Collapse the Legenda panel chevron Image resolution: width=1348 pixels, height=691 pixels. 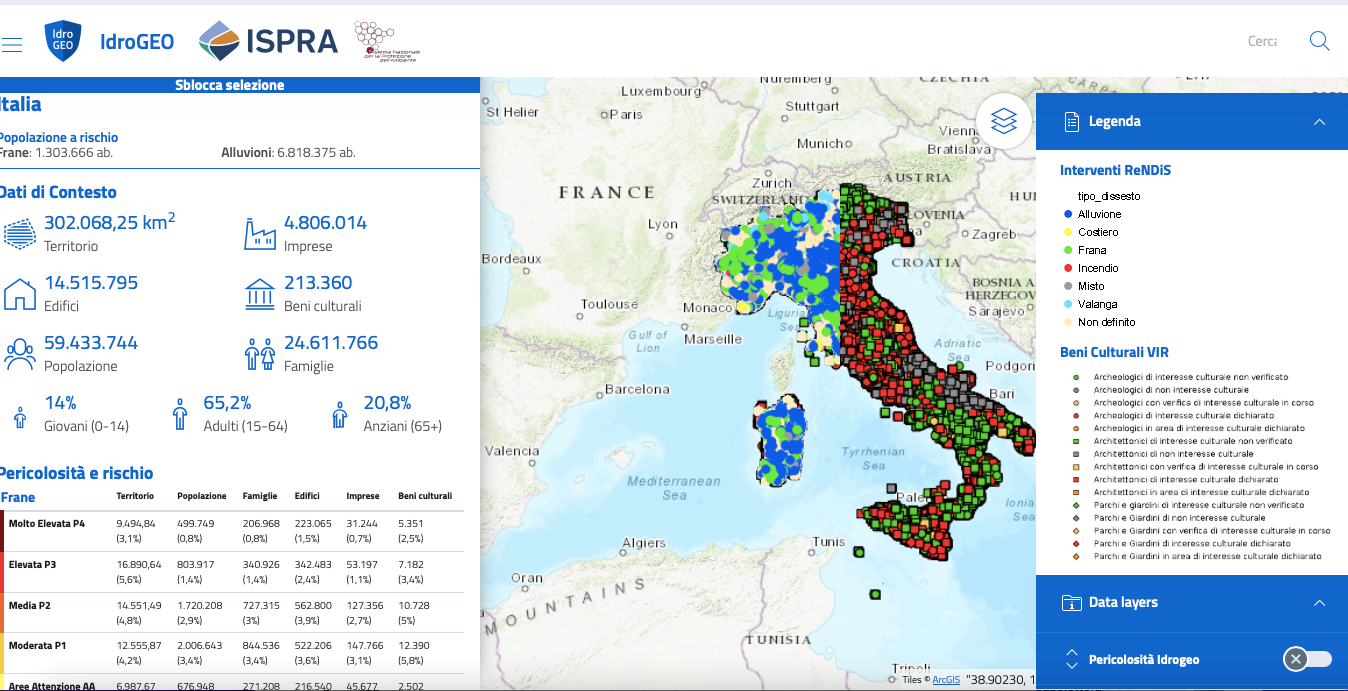point(1319,122)
